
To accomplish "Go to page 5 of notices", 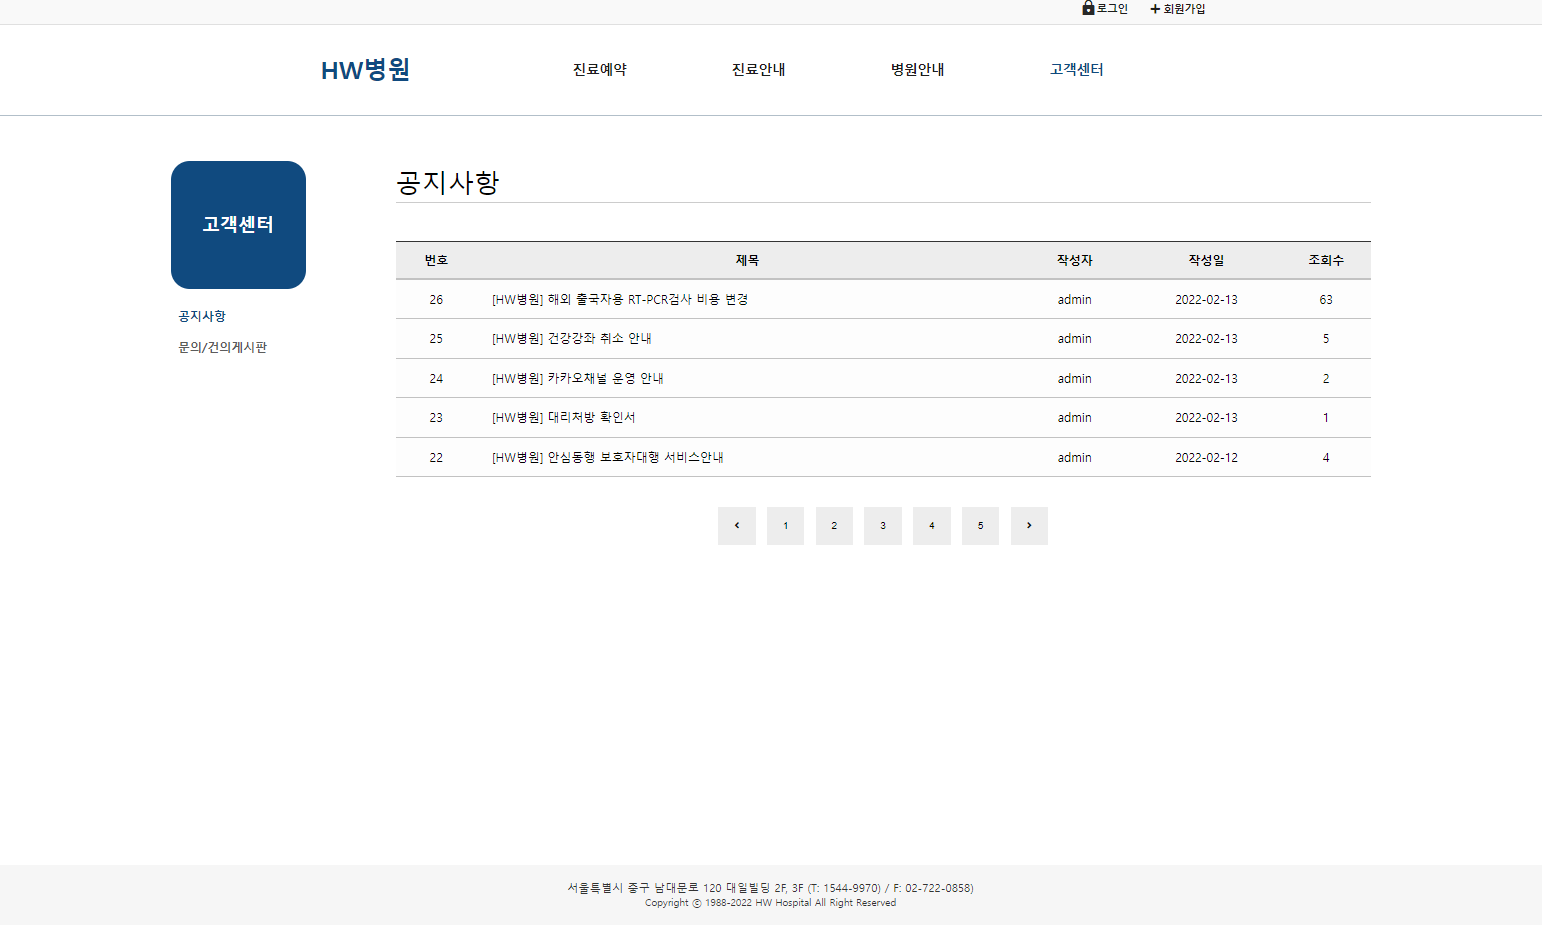I will 980,525.
